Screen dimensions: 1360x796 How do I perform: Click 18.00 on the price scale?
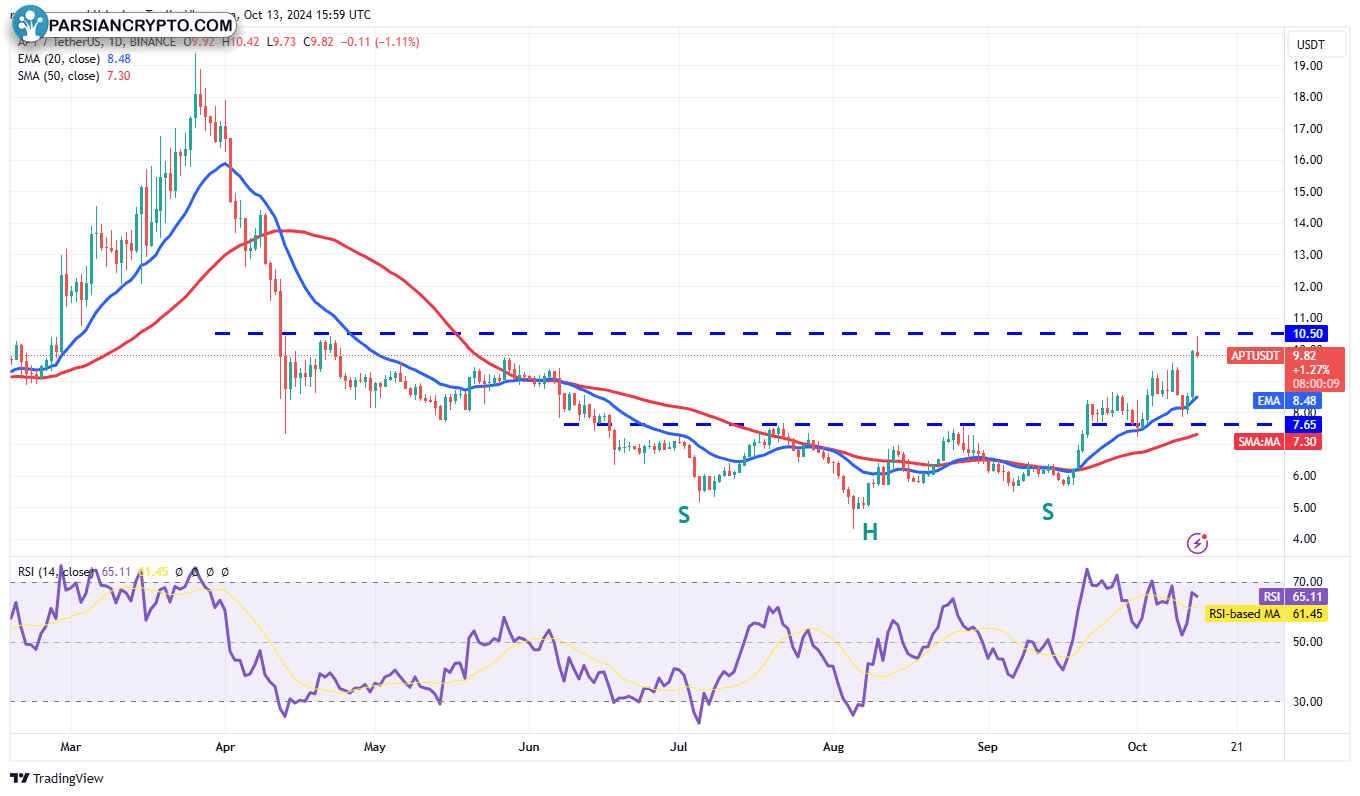point(1308,97)
